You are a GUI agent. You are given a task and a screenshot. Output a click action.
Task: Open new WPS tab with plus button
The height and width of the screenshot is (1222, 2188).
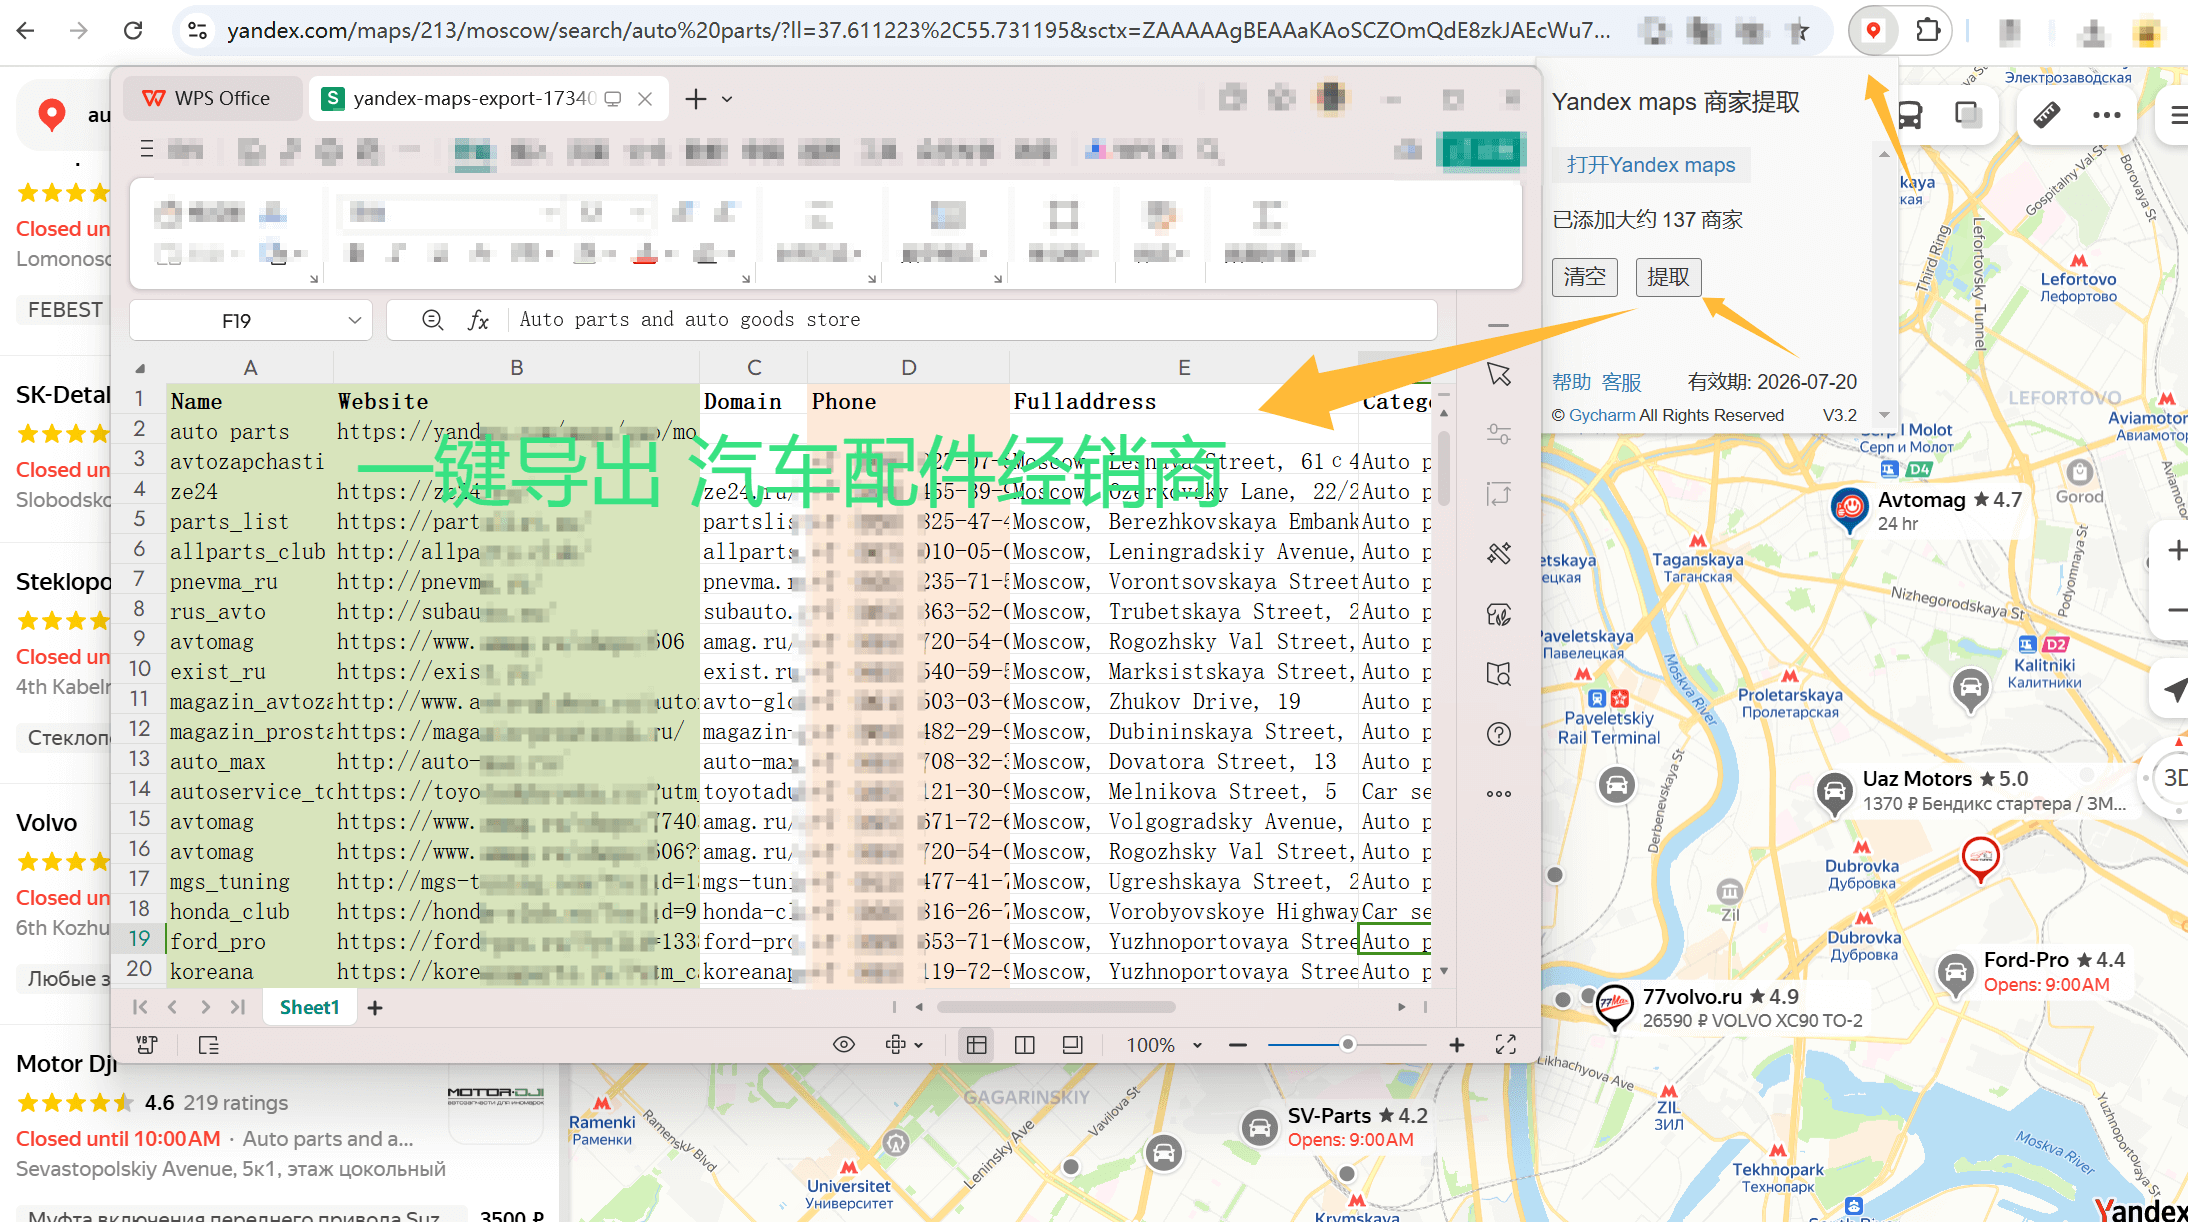(x=696, y=98)
